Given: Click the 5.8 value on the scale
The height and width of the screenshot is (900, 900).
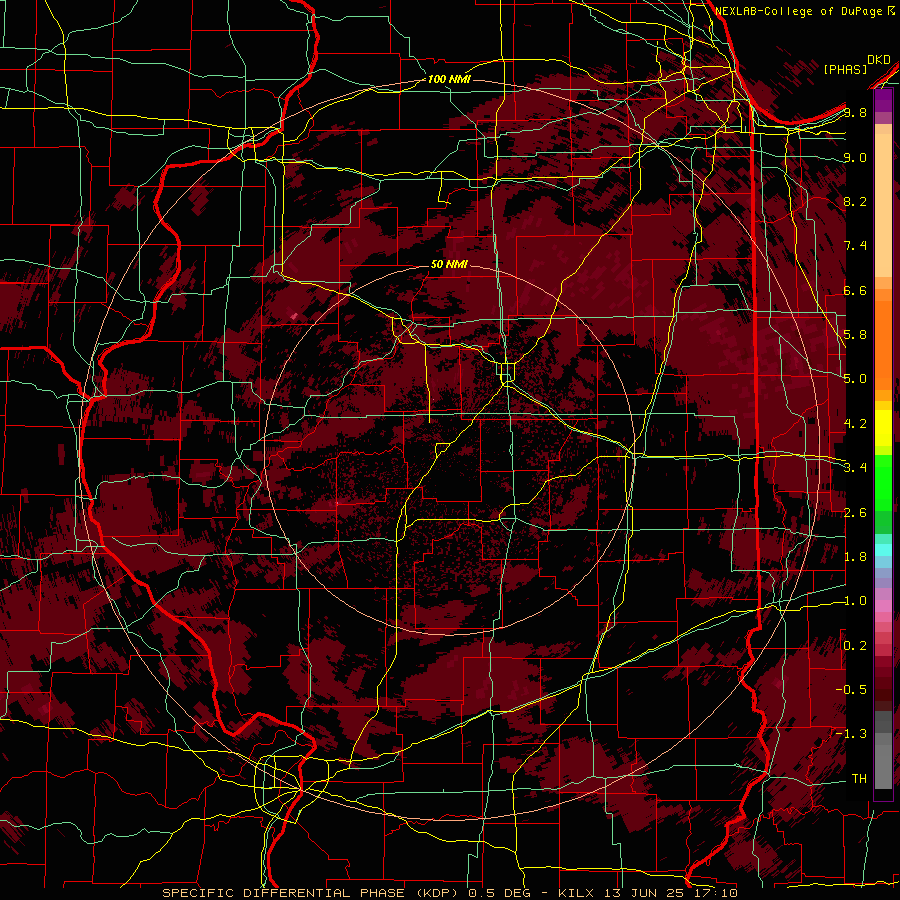Looking at the screenshot, I should [x=855, y=335].
